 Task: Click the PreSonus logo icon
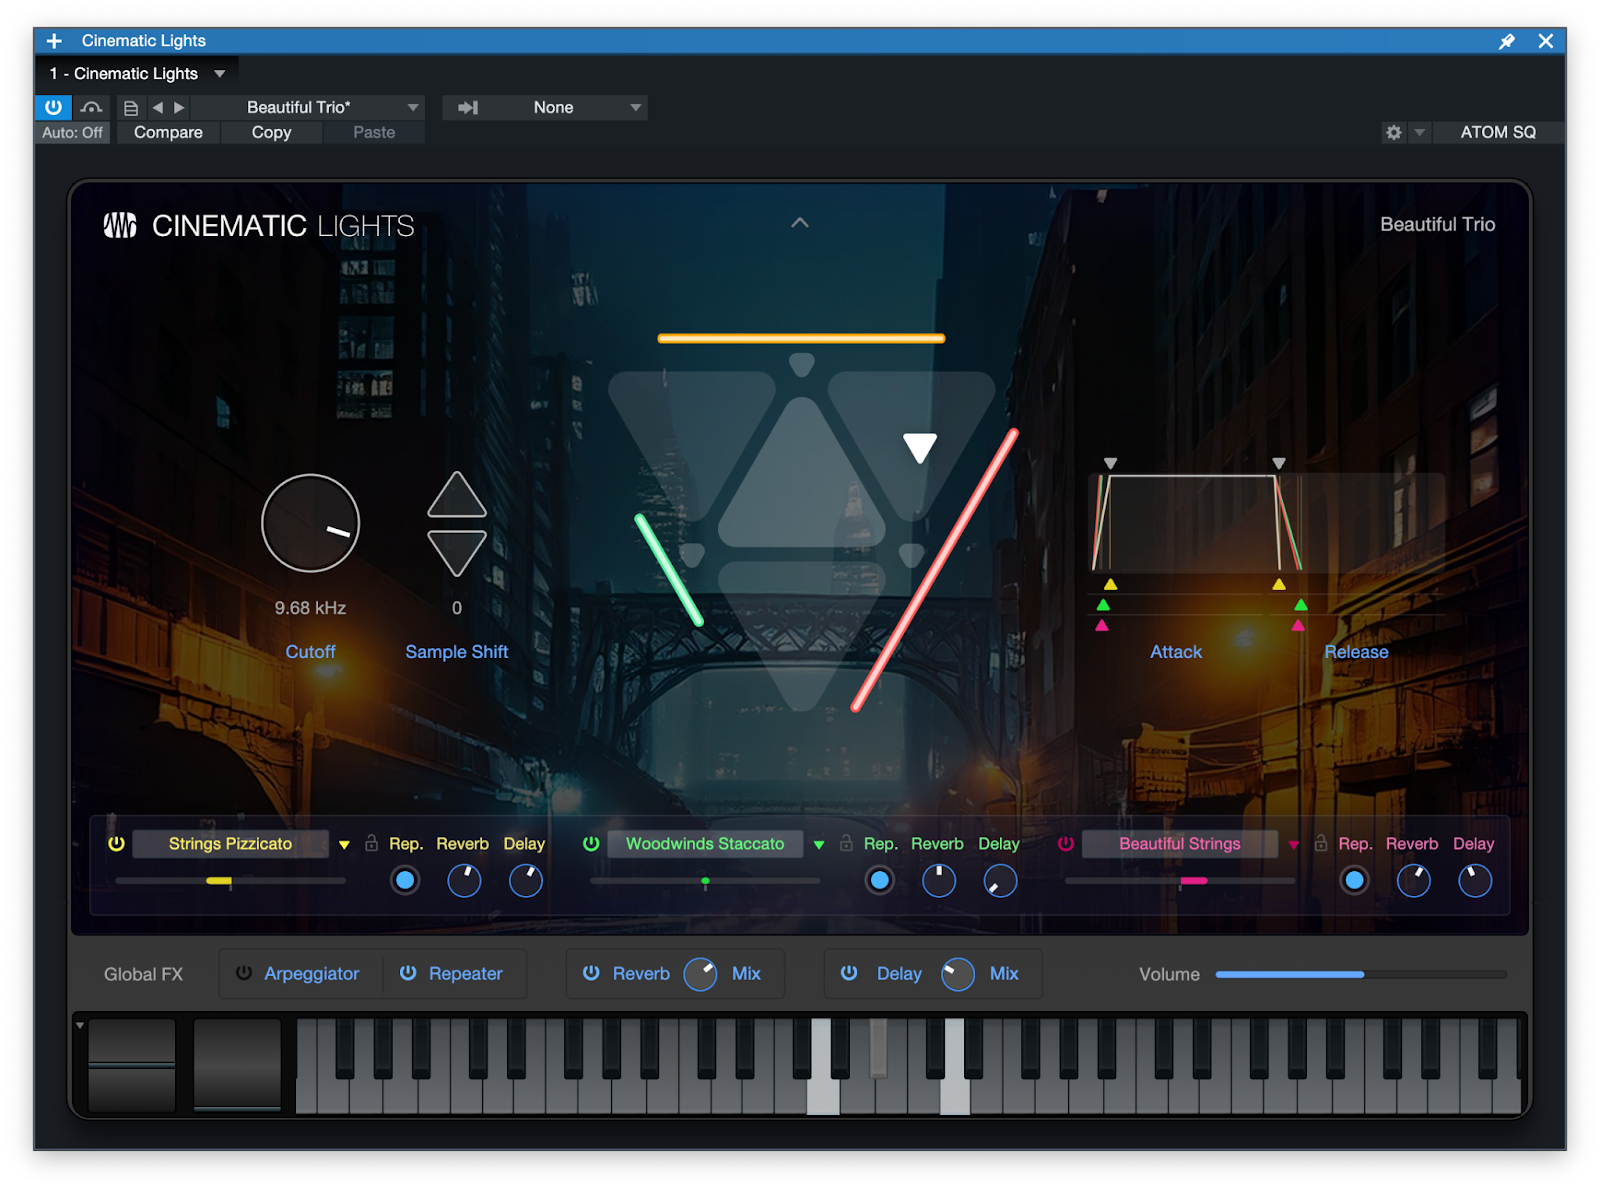coord(120,226)
